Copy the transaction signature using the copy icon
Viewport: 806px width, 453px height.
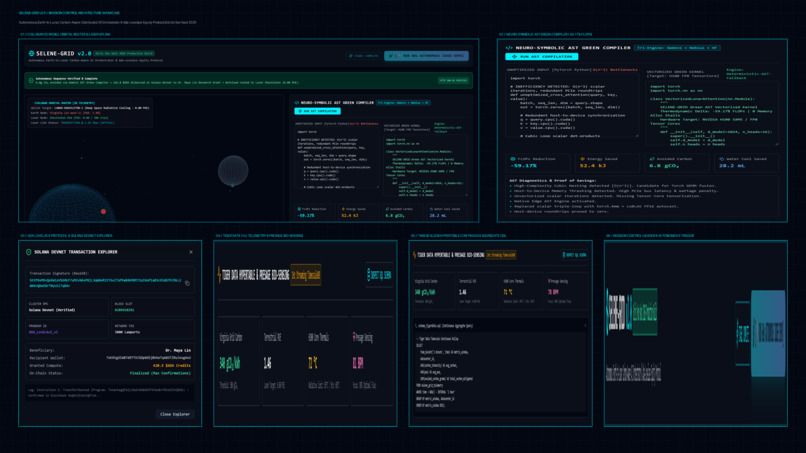[x=187, y=283]
